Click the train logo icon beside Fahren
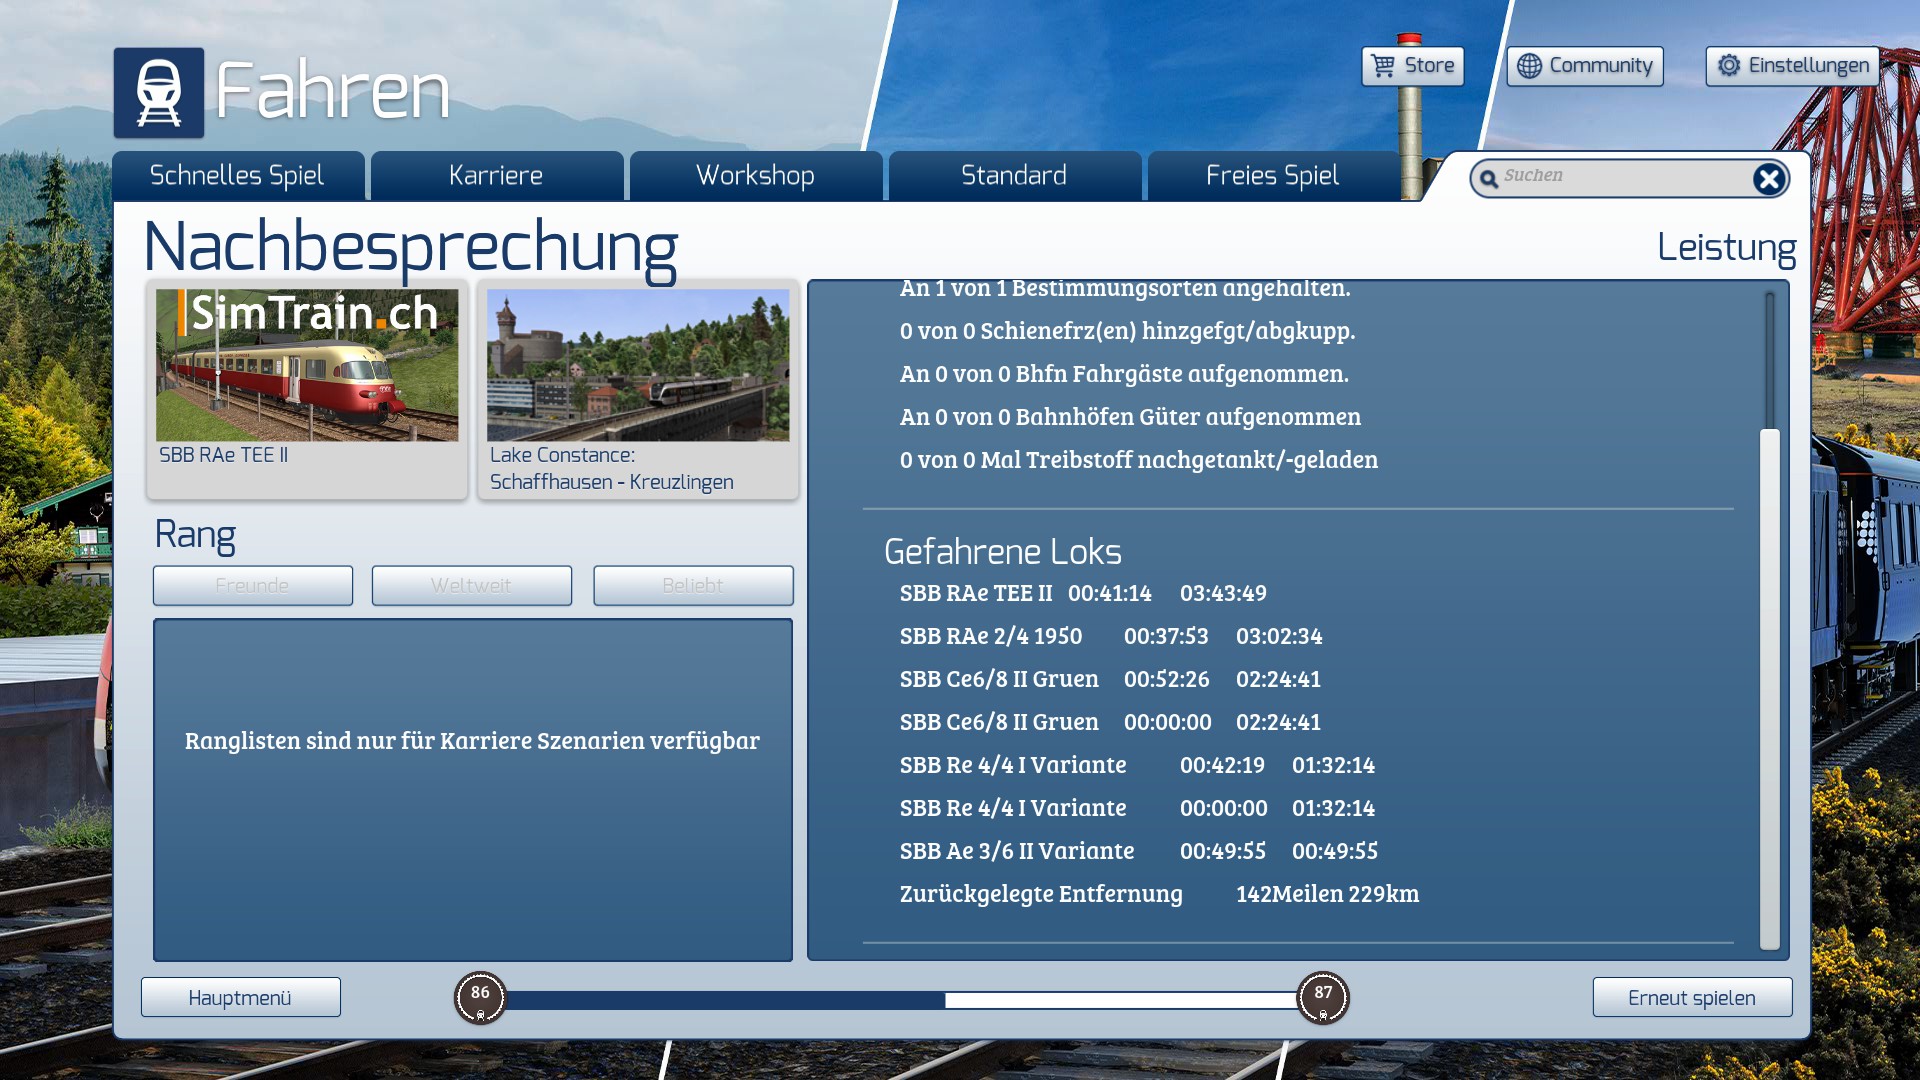 pos(158,92)
